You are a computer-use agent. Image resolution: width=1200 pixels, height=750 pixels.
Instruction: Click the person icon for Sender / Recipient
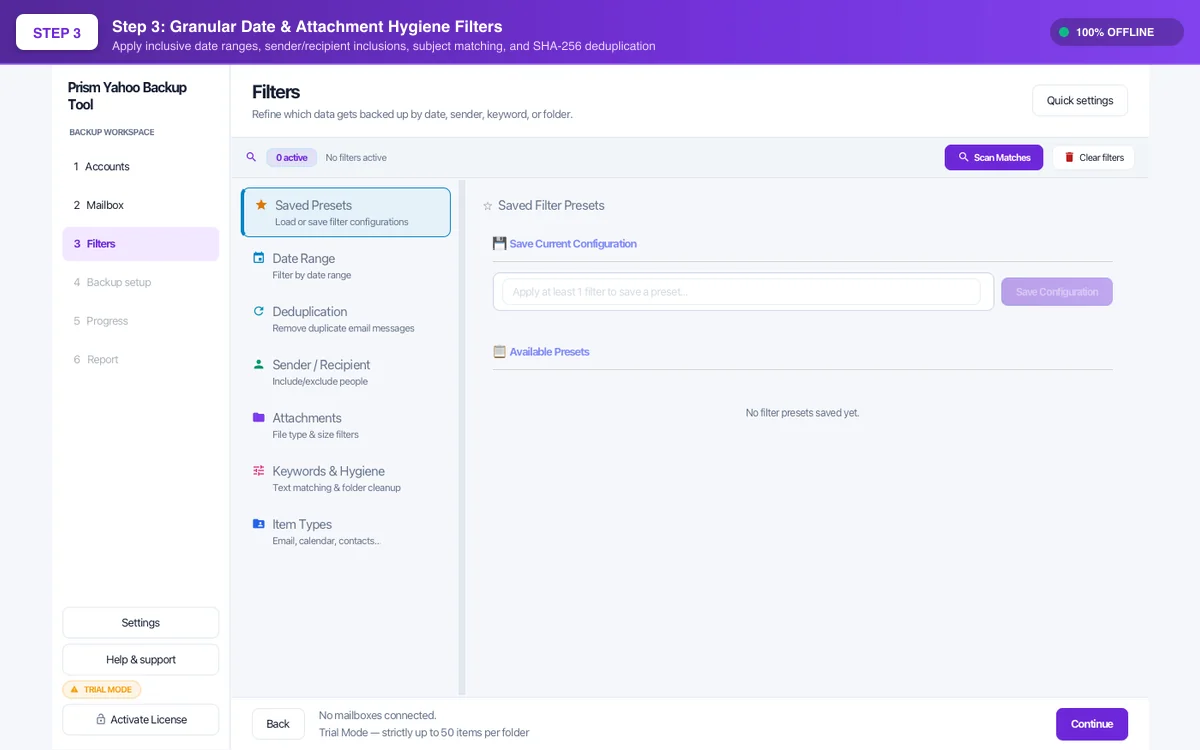[259, 364]
